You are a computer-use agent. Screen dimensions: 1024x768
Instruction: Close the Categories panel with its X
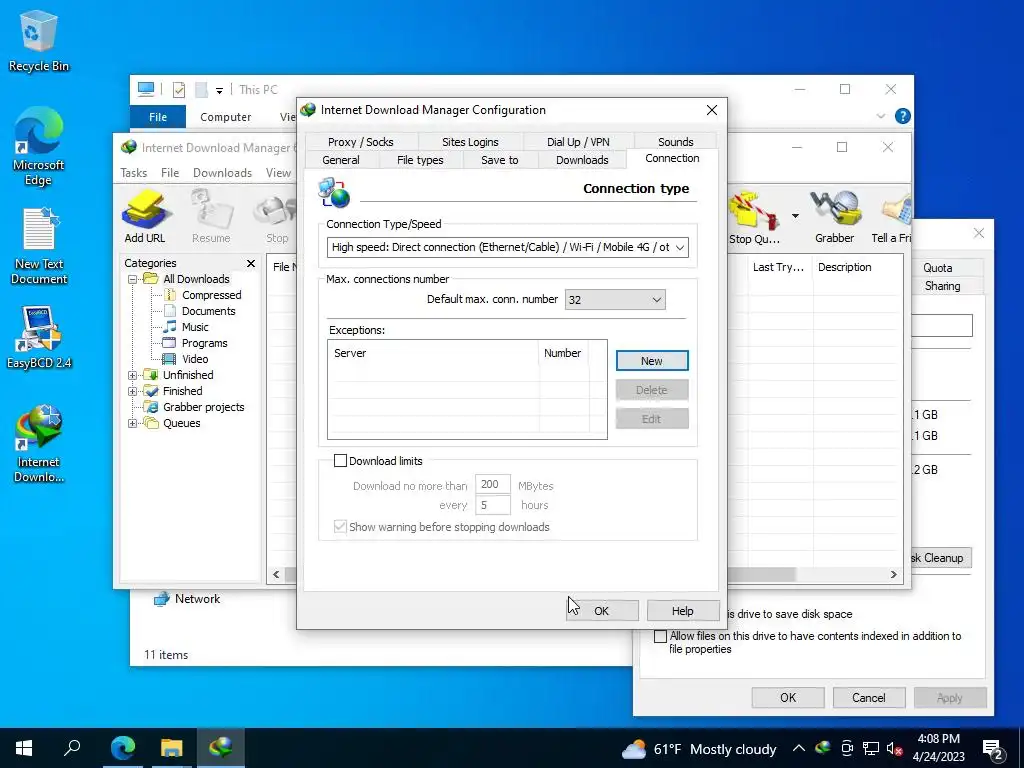tap(251, 263)
